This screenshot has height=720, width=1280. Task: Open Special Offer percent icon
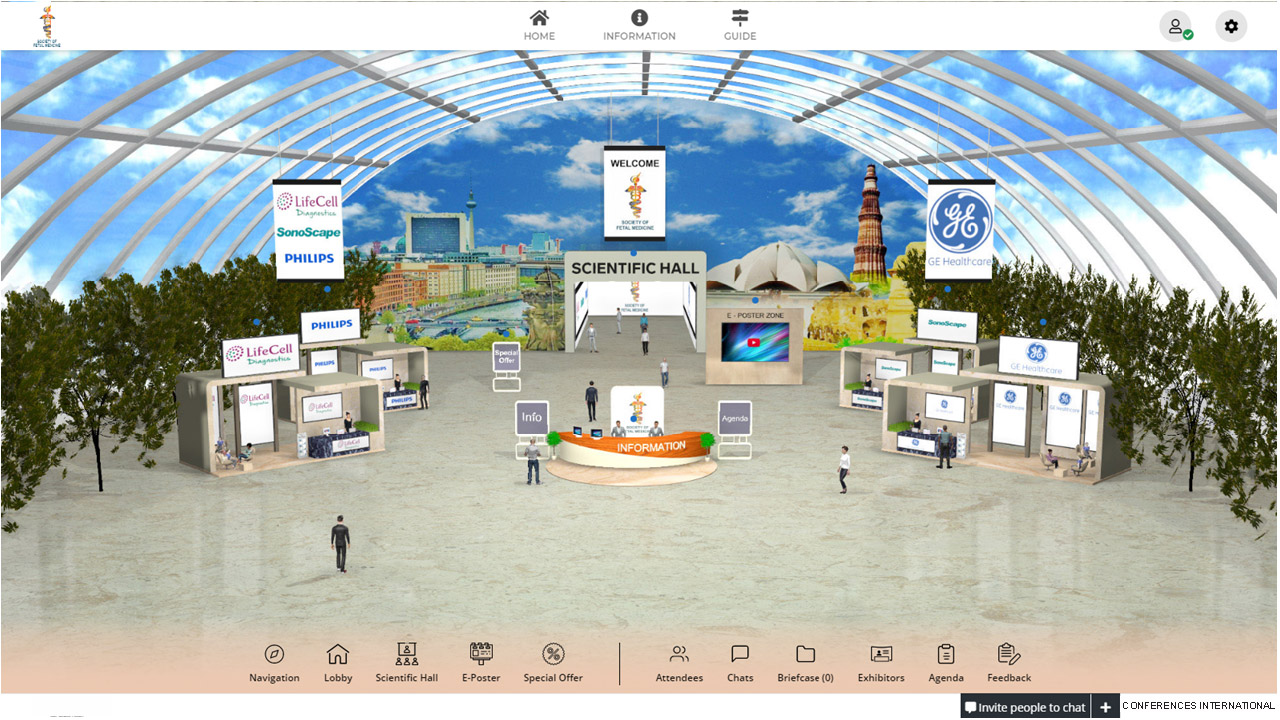pyautogui.click(x=553, y=664)
